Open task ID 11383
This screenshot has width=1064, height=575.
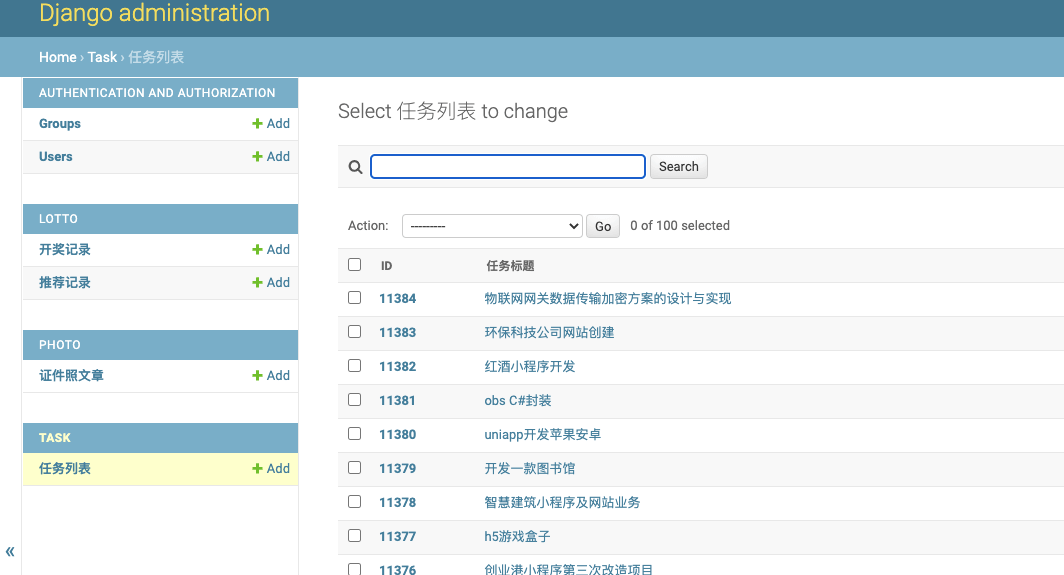point(398,333)
